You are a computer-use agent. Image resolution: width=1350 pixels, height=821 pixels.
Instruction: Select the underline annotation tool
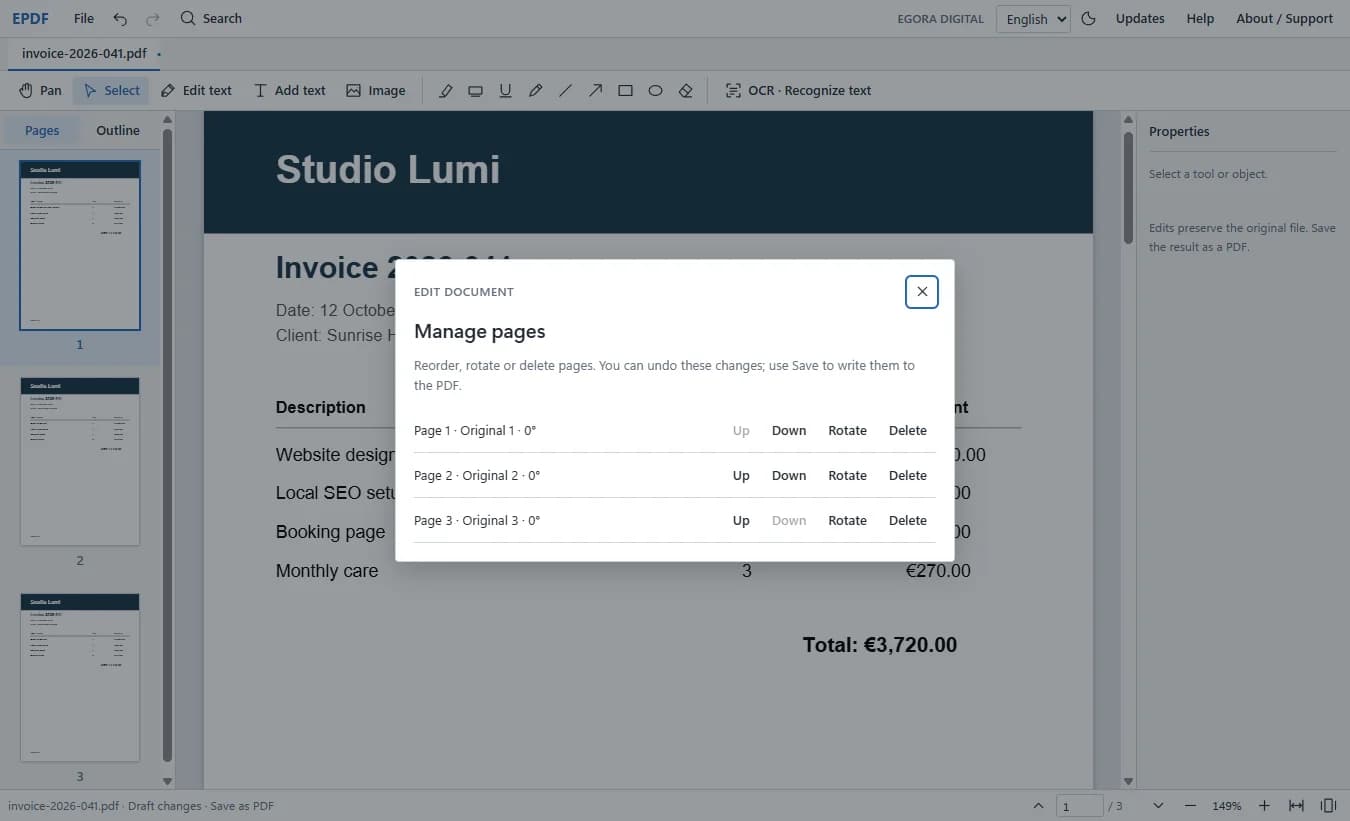[x=506, y=90]
